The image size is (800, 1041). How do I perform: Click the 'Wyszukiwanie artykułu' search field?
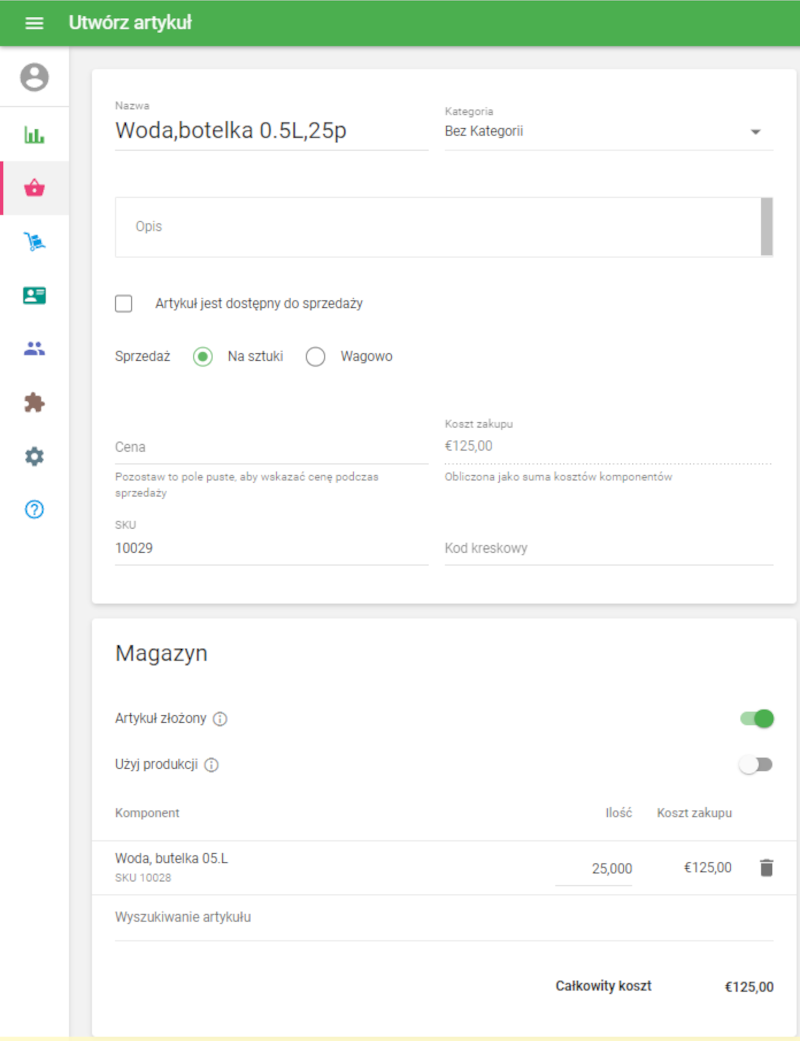coord(444,918)
